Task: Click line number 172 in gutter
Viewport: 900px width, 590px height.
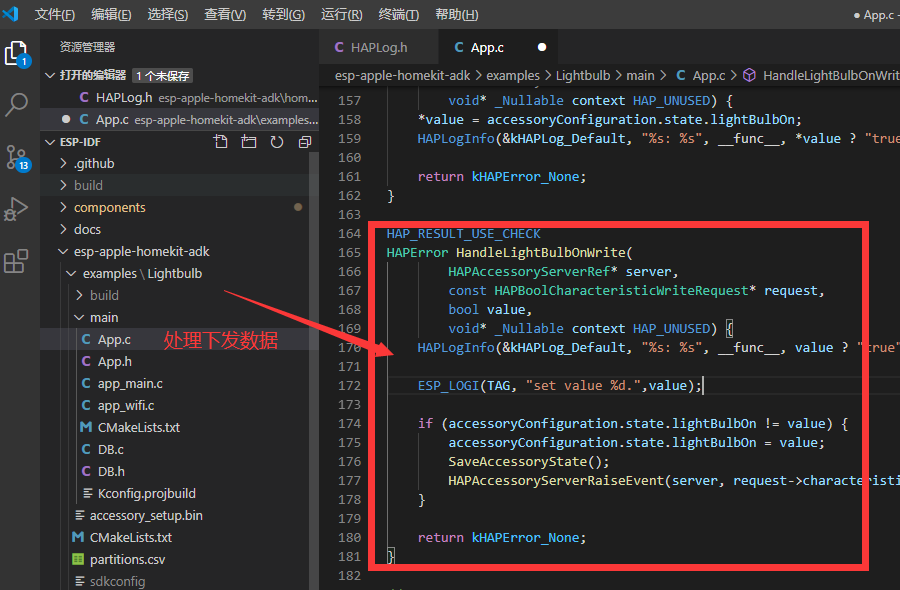Action: click(350, 385)
